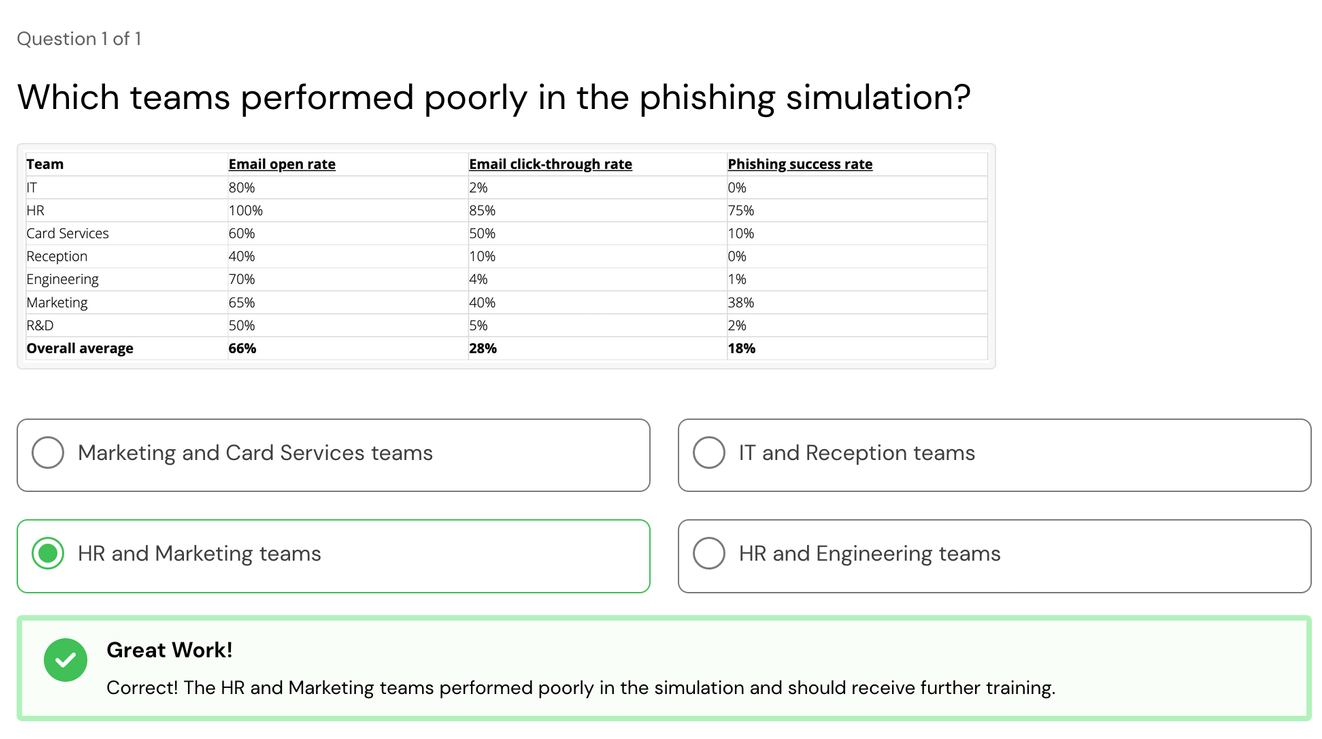
Task: Choose the IT and Reception teams answer card
Action: coord(994,455)
